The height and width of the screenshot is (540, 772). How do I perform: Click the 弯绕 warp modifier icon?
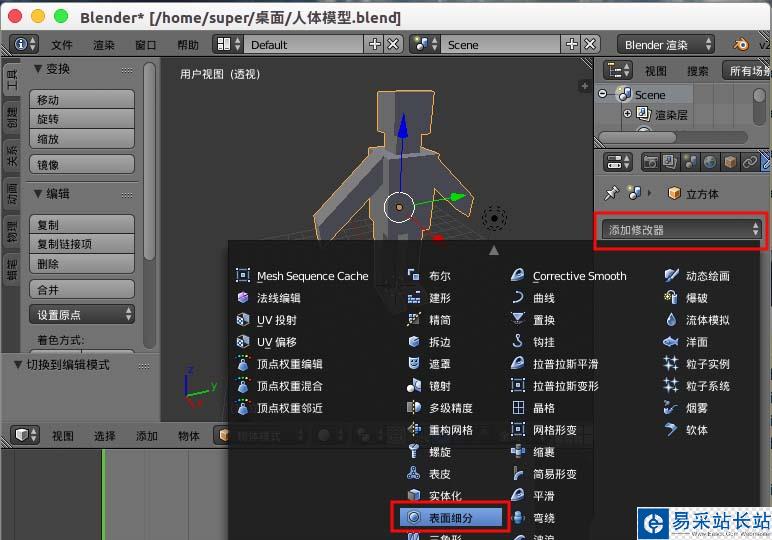coord(518,517)
